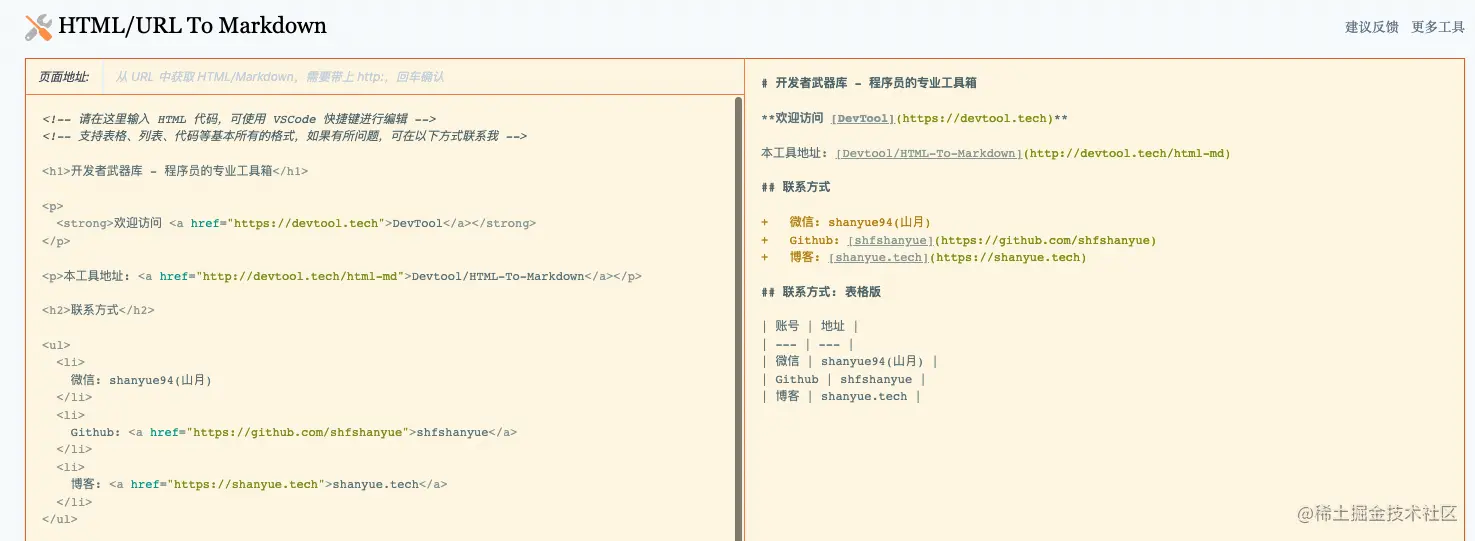Click the HTML/URL To Markdown title
This screenshot has height=541, width=1475.
pyautogui.click(x=192, y=26)
